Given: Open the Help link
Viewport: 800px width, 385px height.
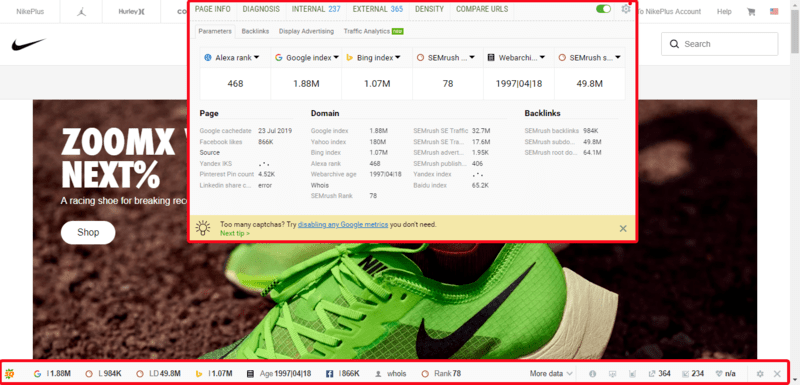Looking at the screenshot, I should 724,12.
